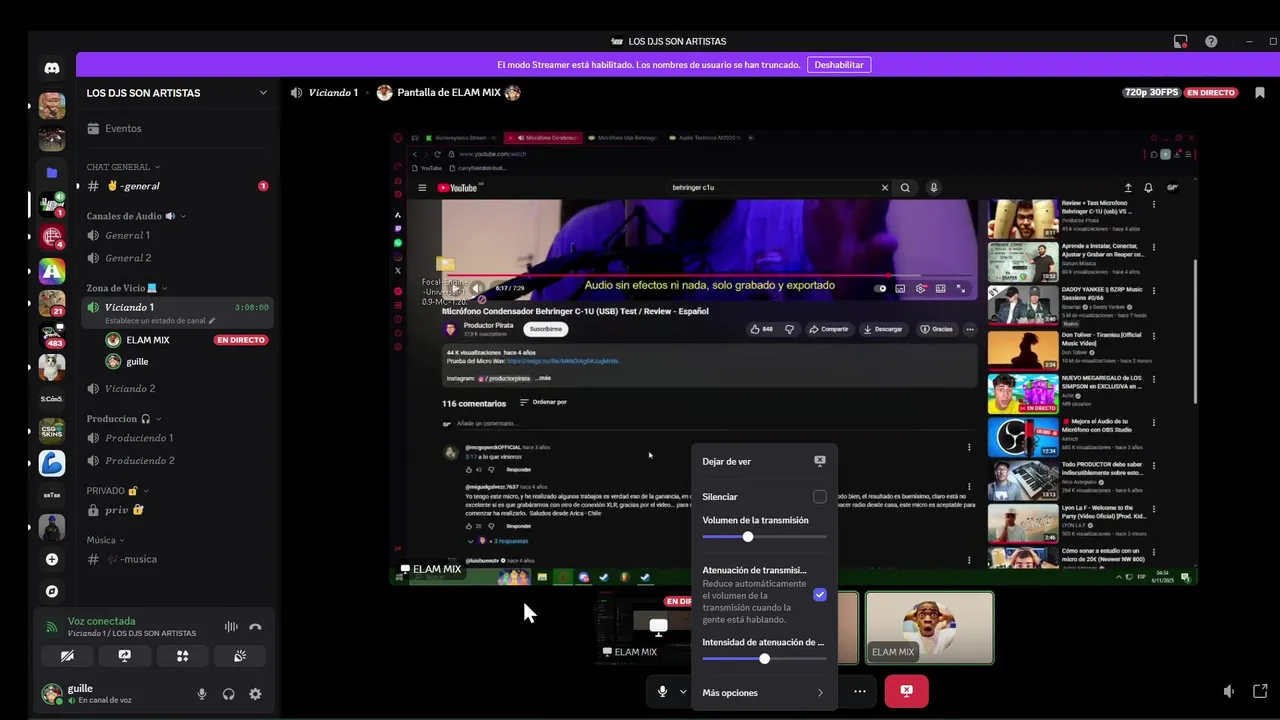1280x720 pixels.
Task: Toggle camera on in voice panel
Action: [x=67, y=656]
